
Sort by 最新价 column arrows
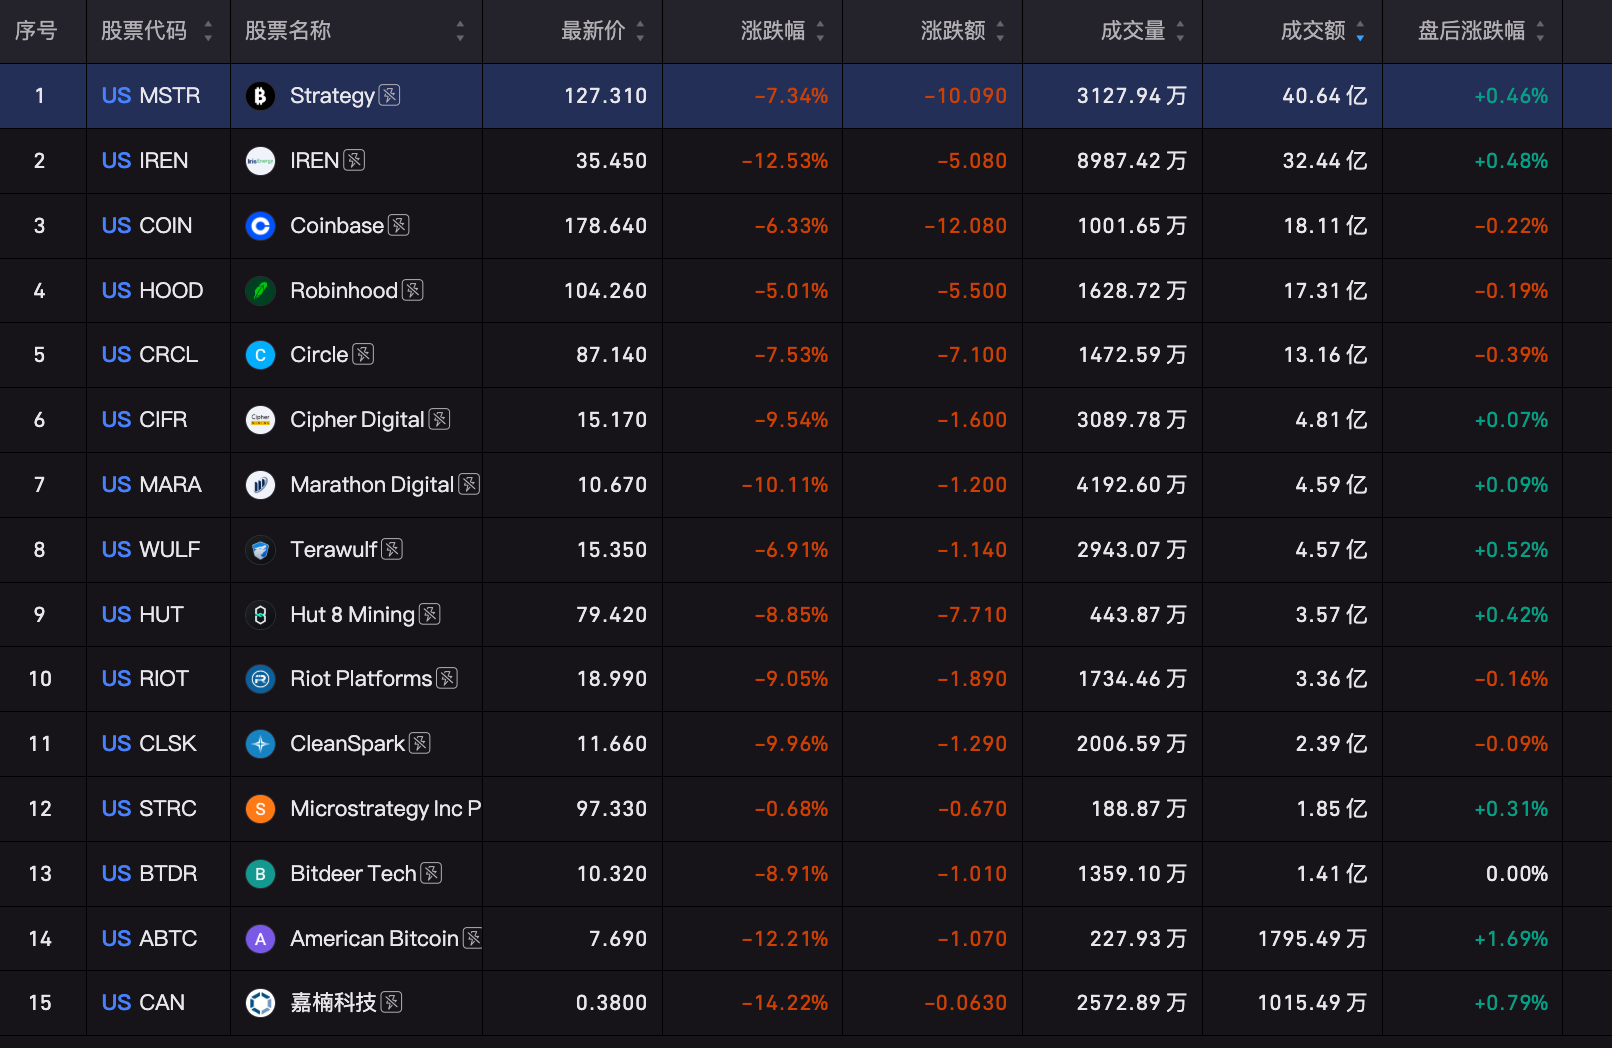click(x=640, y=31)
